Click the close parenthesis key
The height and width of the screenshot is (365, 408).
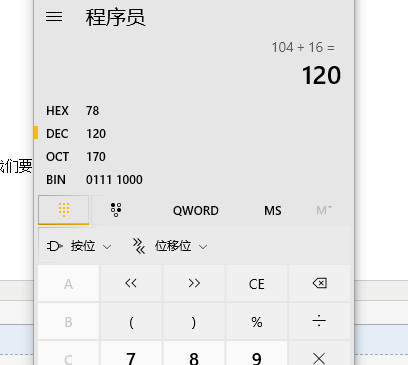click(x=194, y=322)
